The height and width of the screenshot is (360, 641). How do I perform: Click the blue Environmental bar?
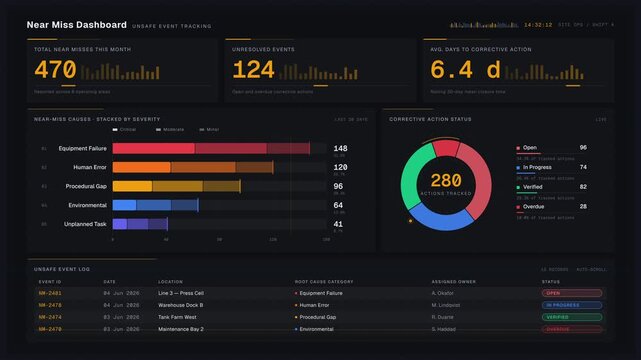point(155,205)
